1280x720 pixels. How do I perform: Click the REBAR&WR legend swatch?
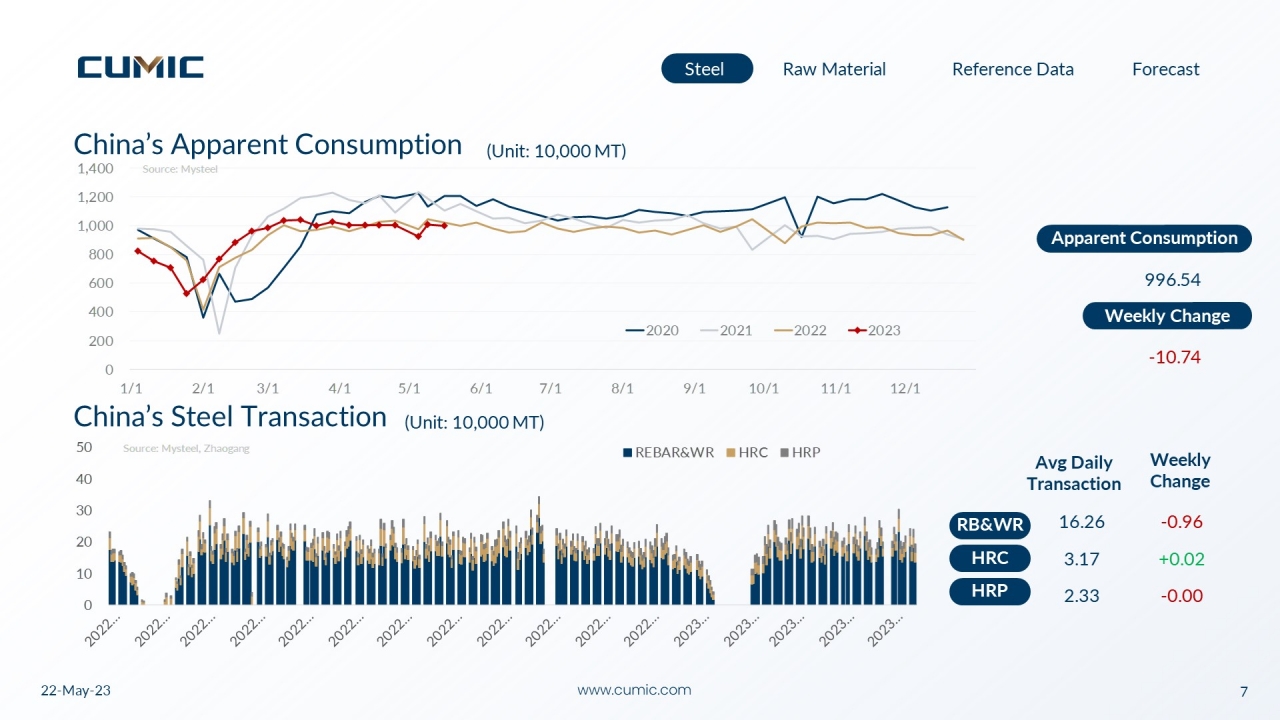[628, 452]
